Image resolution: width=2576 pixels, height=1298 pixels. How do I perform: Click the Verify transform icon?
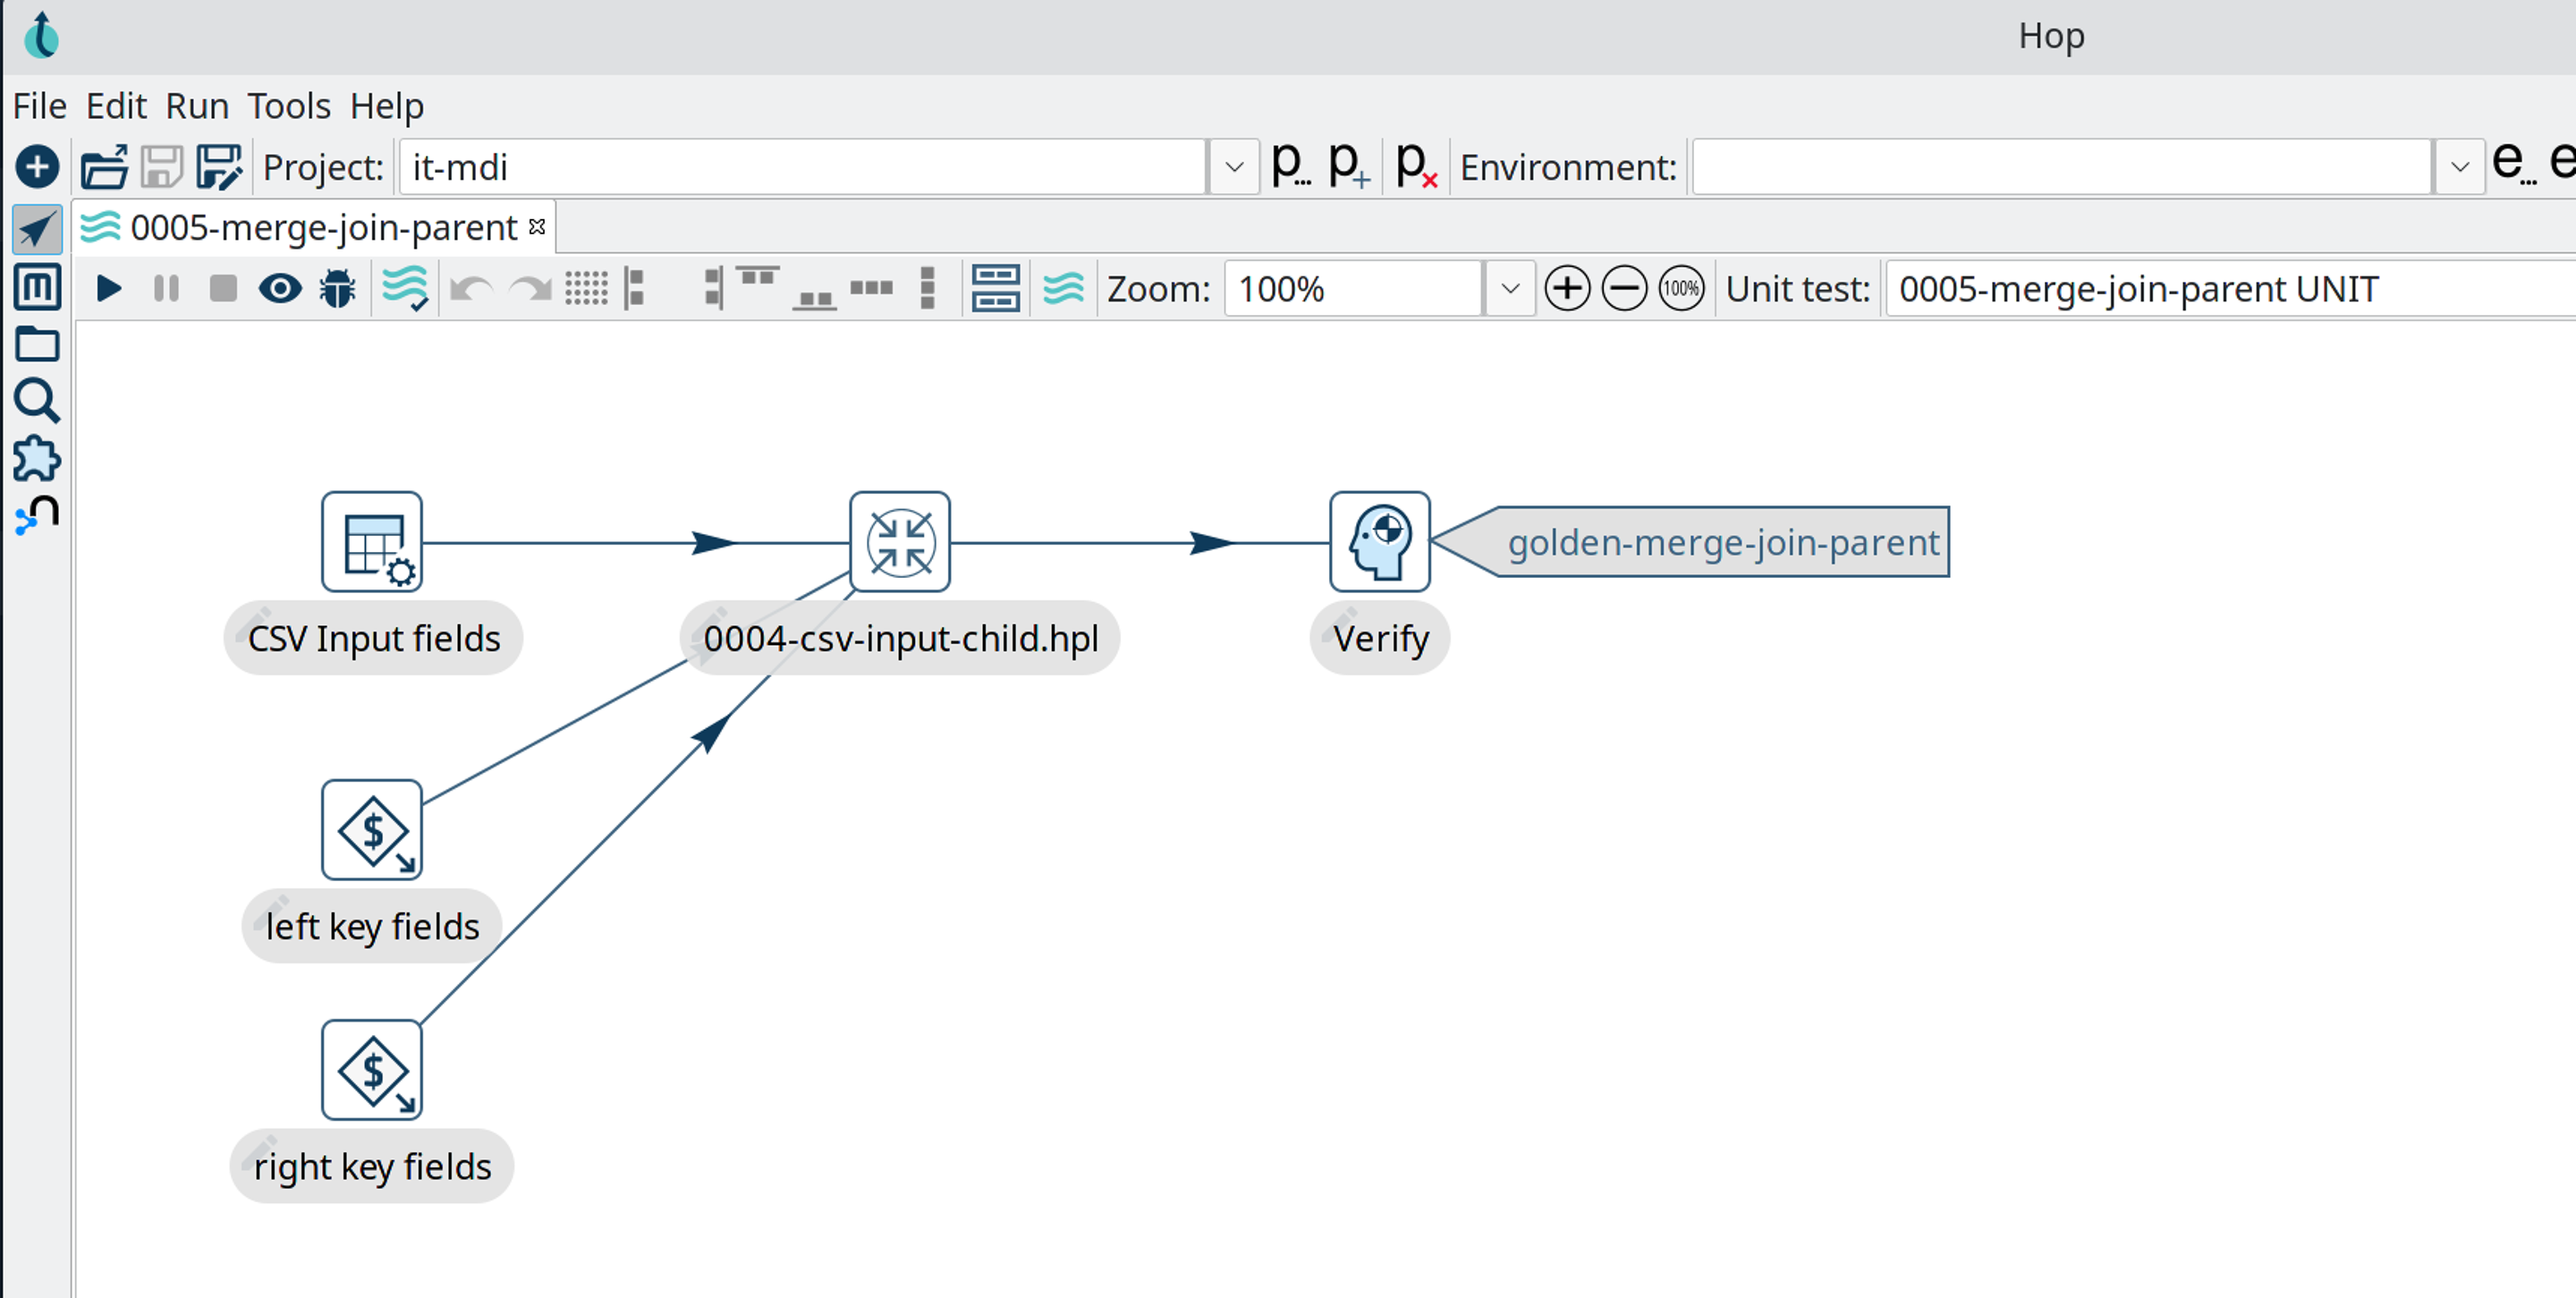point(1379,542)
